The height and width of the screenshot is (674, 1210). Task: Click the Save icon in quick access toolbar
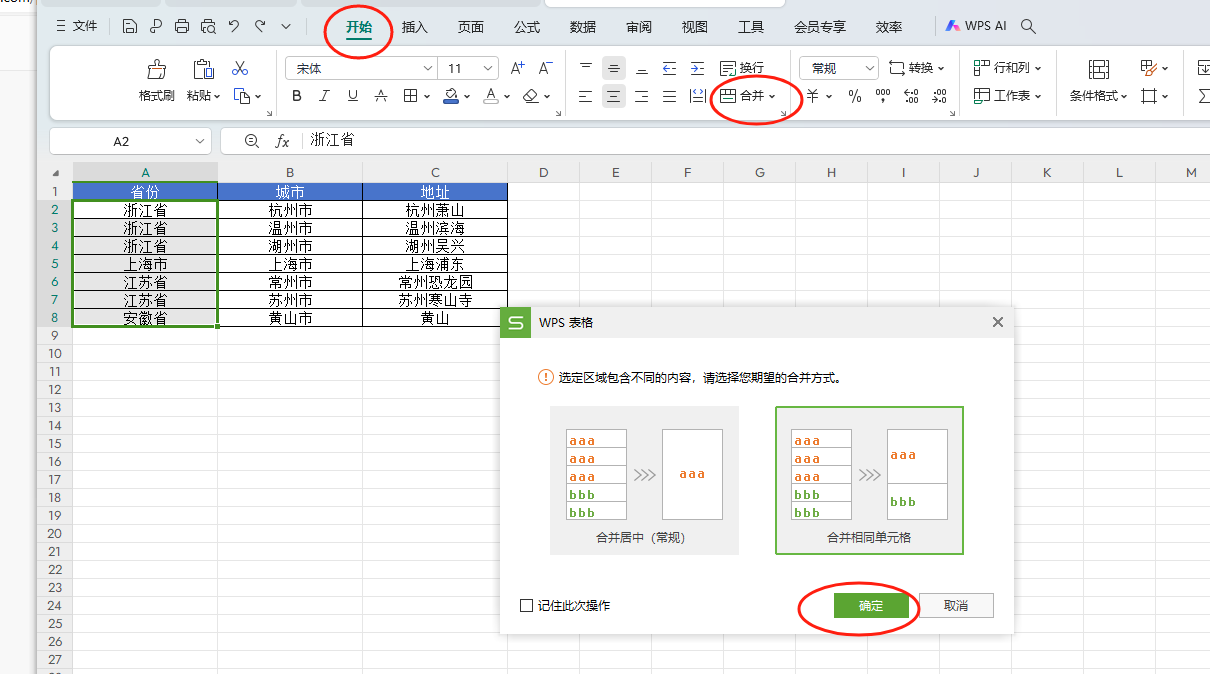pyautogui.click(x=130, y=27)
